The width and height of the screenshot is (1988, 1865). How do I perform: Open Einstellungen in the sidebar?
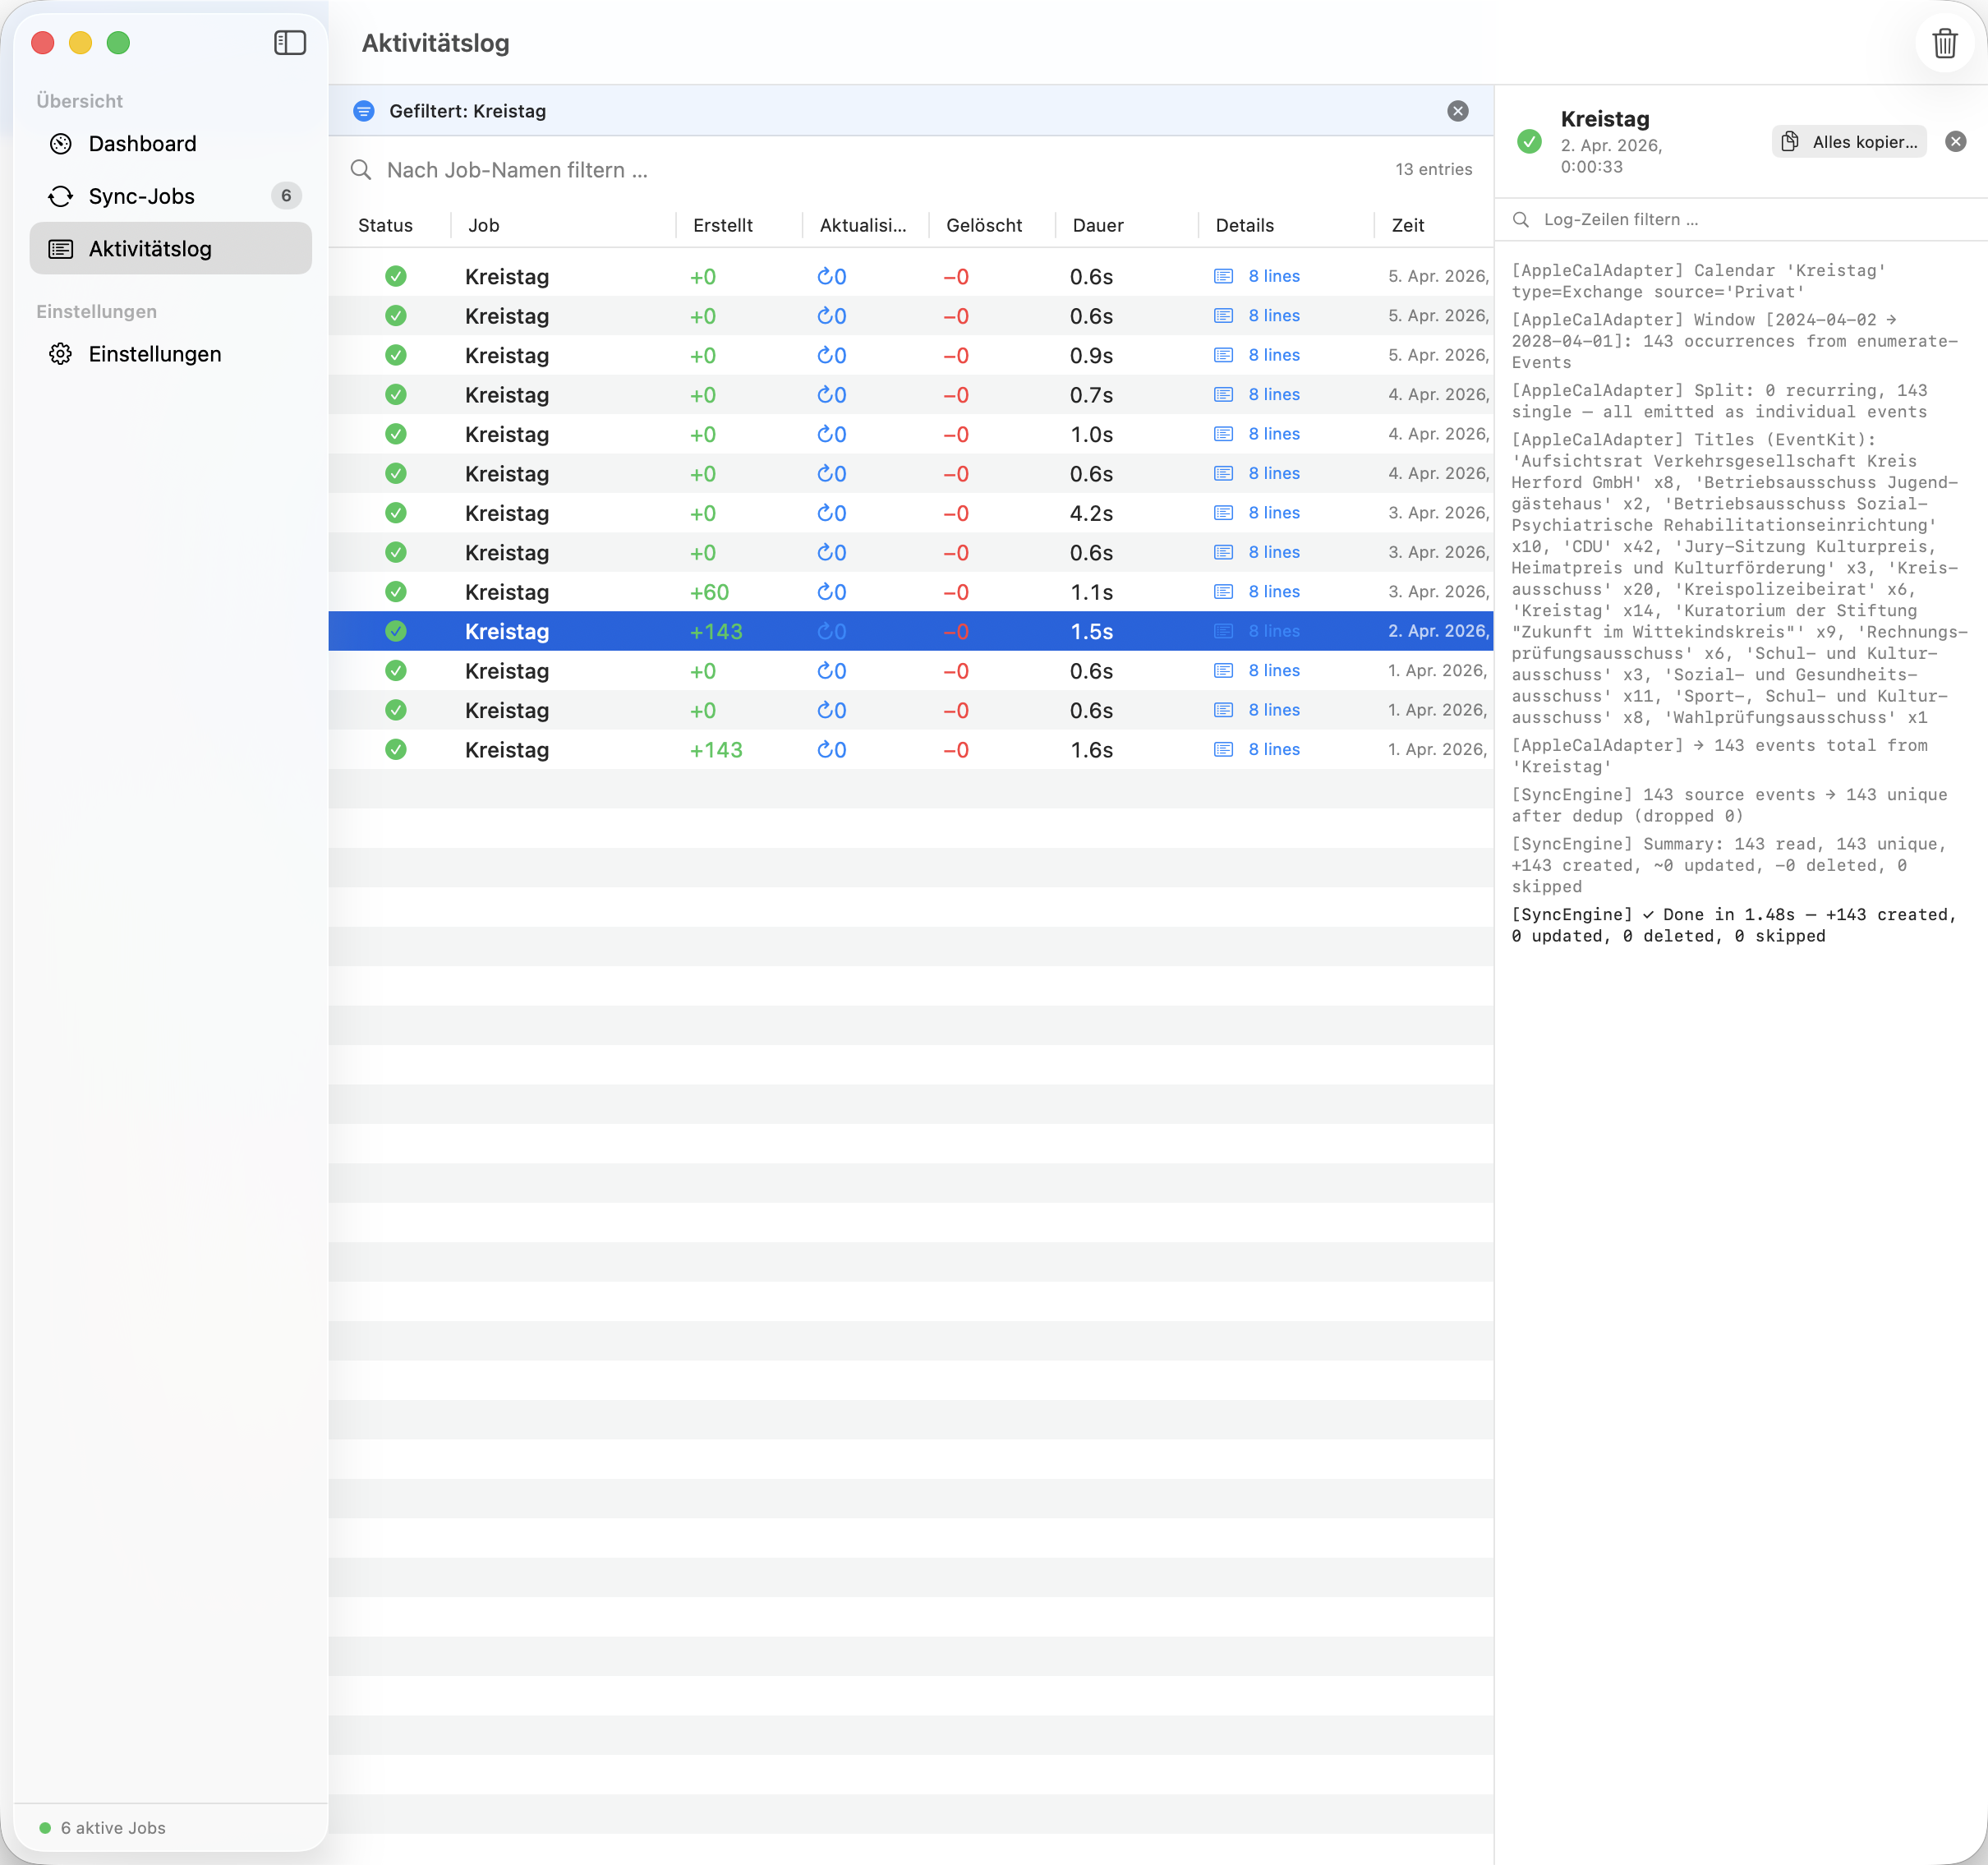(154, 354)
